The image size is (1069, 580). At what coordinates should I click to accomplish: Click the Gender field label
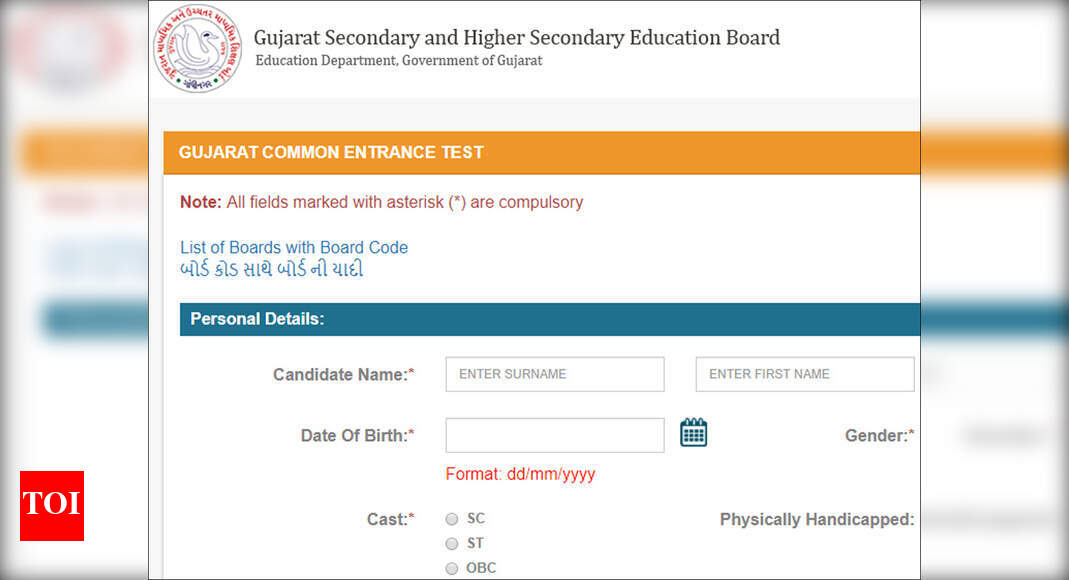point(878,435)
